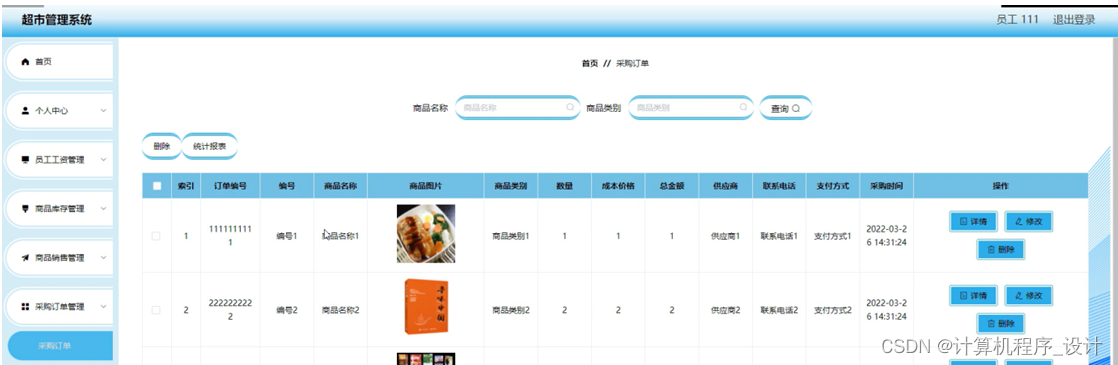Image resolution: width=1118 pixels, height=365 pixels.
Task: Click the 总金额 column header
Action: pos(672,186)
